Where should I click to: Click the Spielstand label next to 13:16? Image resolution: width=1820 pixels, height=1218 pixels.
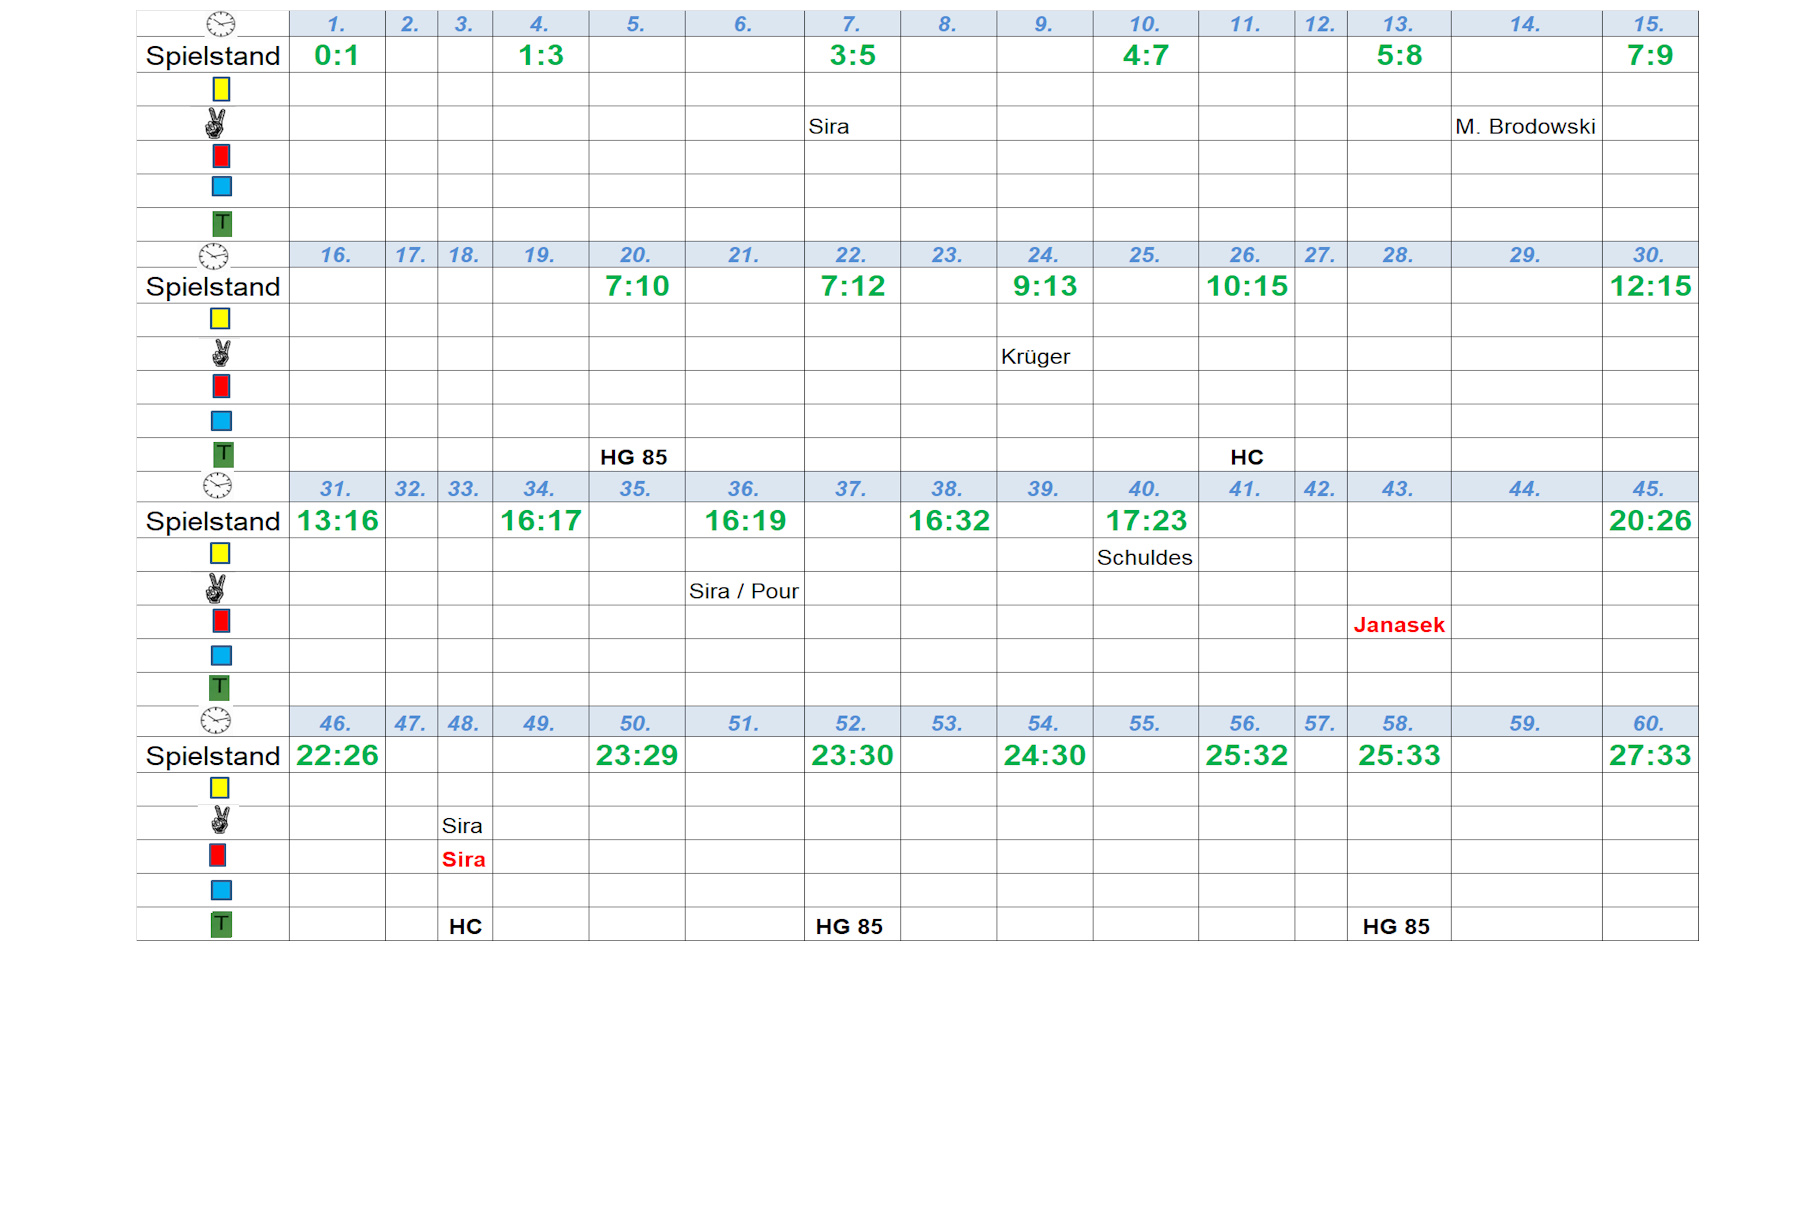pyautogui.click(x=213, y=521)
